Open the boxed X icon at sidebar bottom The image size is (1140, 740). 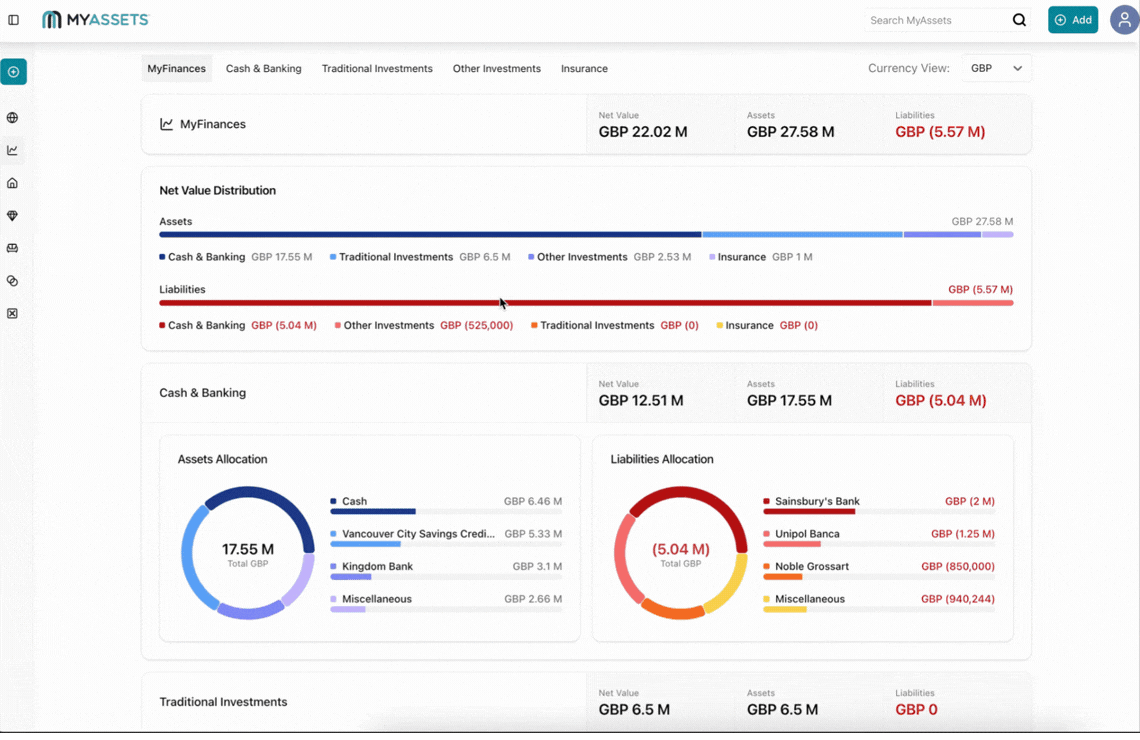[x=13, y=313]
